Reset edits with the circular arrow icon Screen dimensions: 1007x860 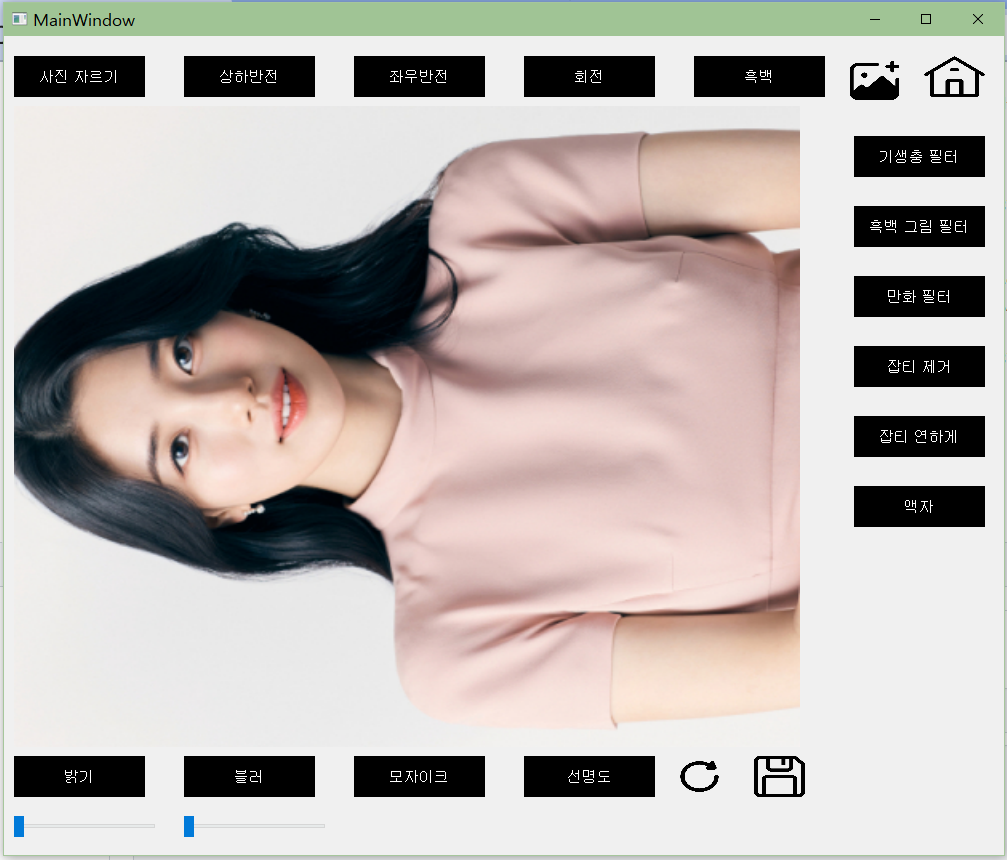pos(699,777)
